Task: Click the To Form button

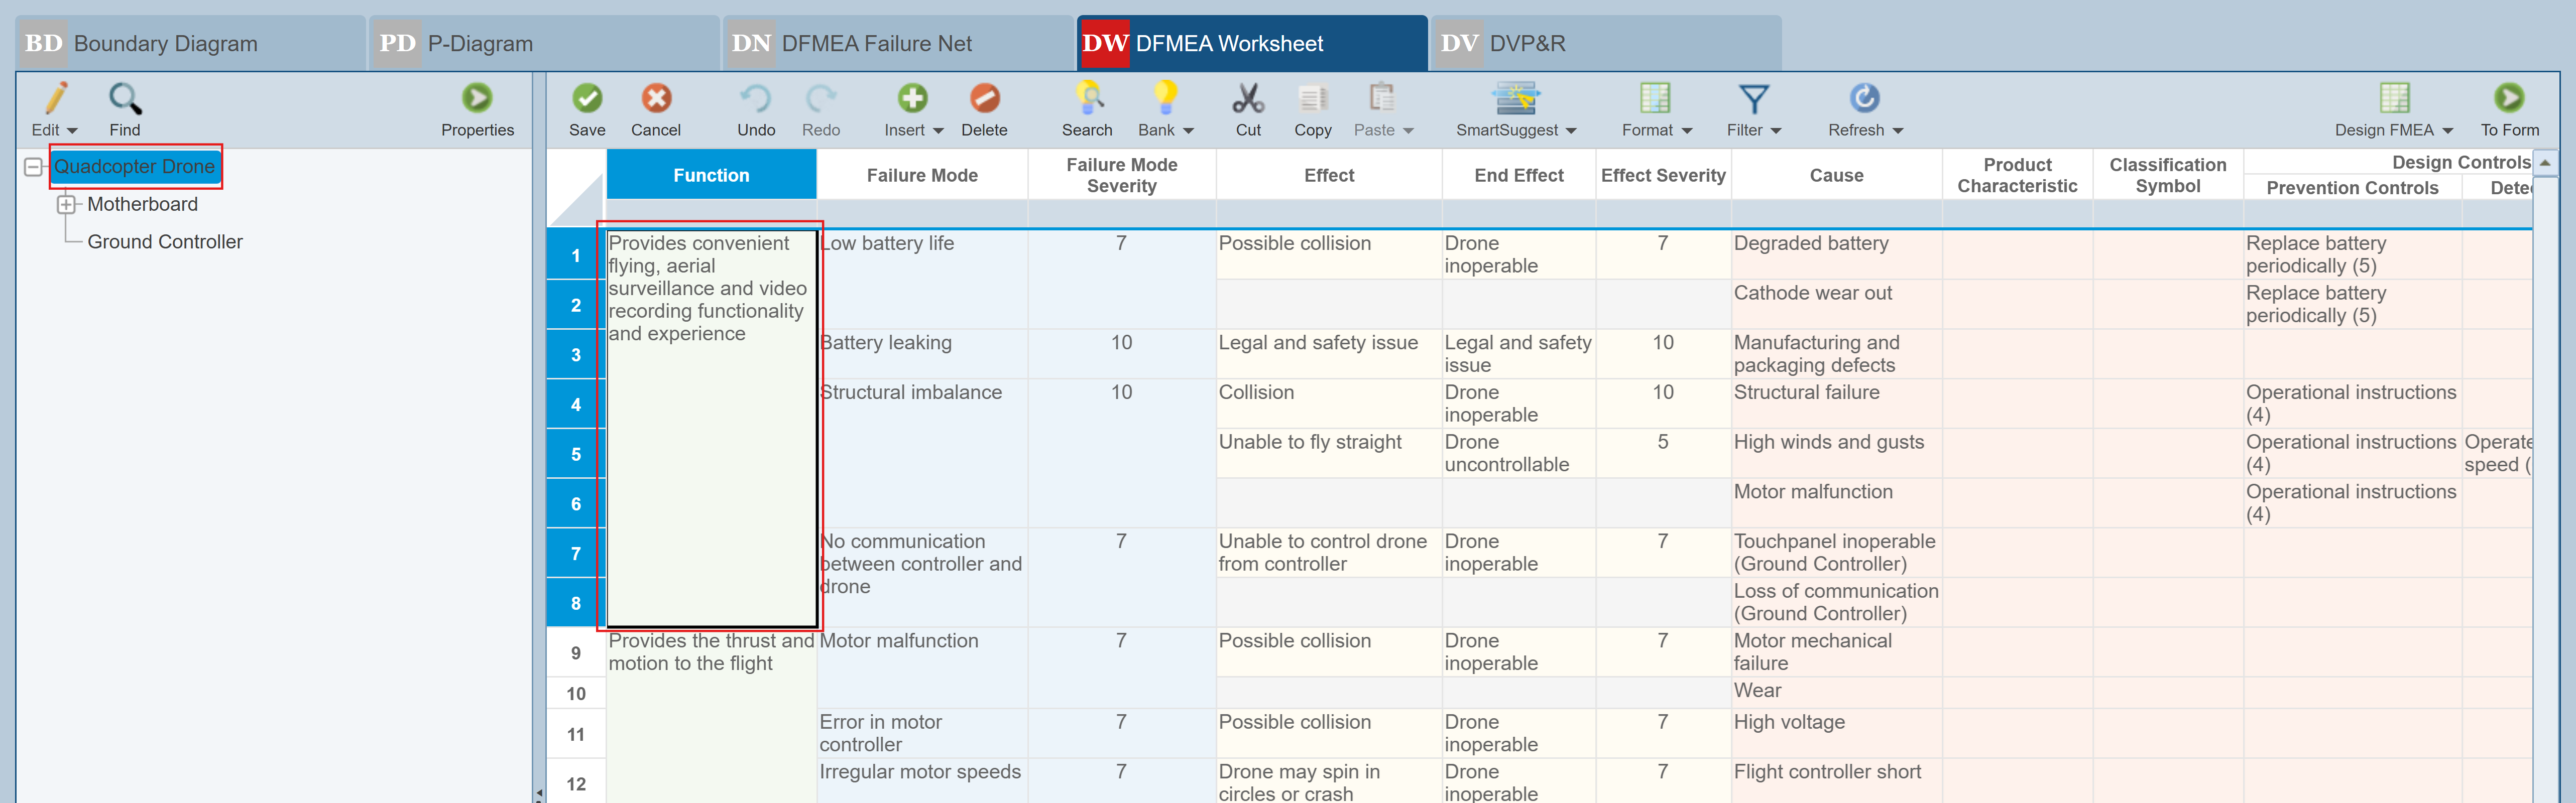Action: pos(2508,99)
